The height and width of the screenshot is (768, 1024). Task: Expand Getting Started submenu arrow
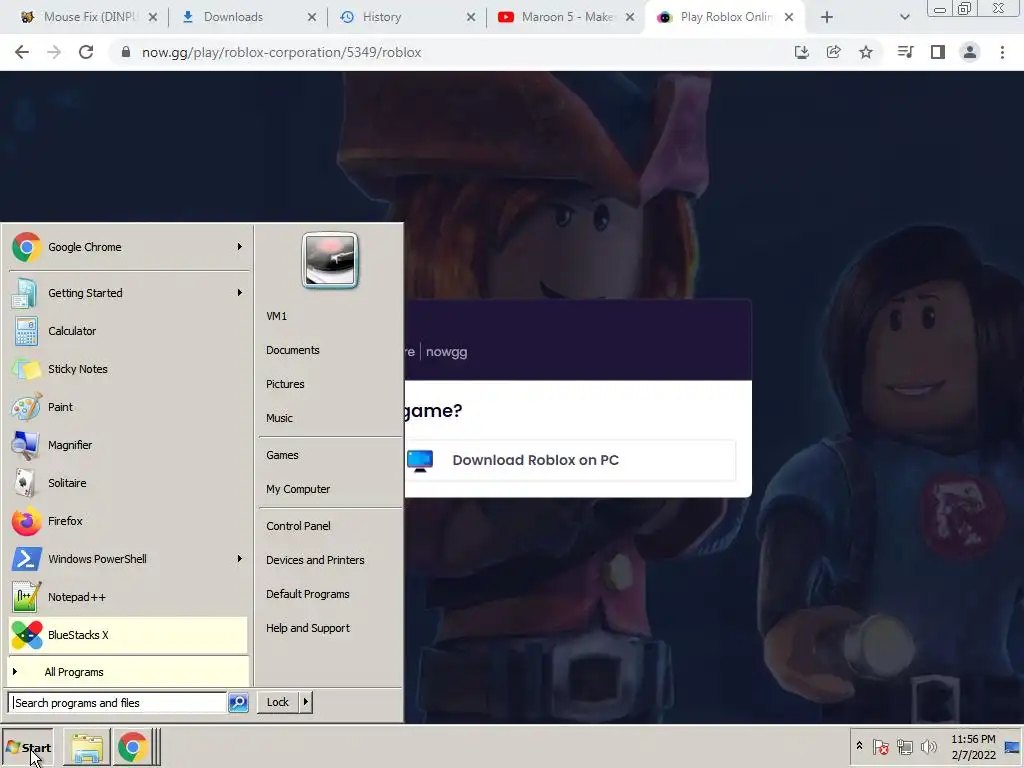click(x=240, y=293)
